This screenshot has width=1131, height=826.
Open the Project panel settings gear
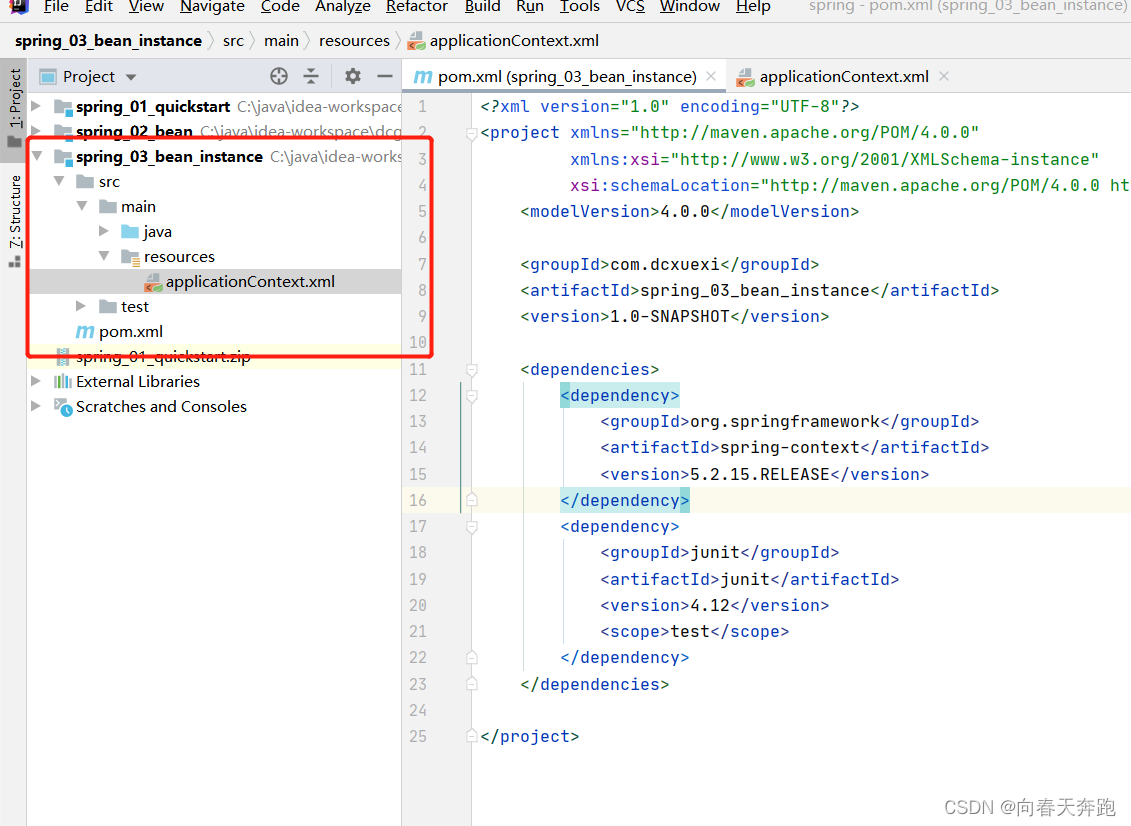pos(353,76)
